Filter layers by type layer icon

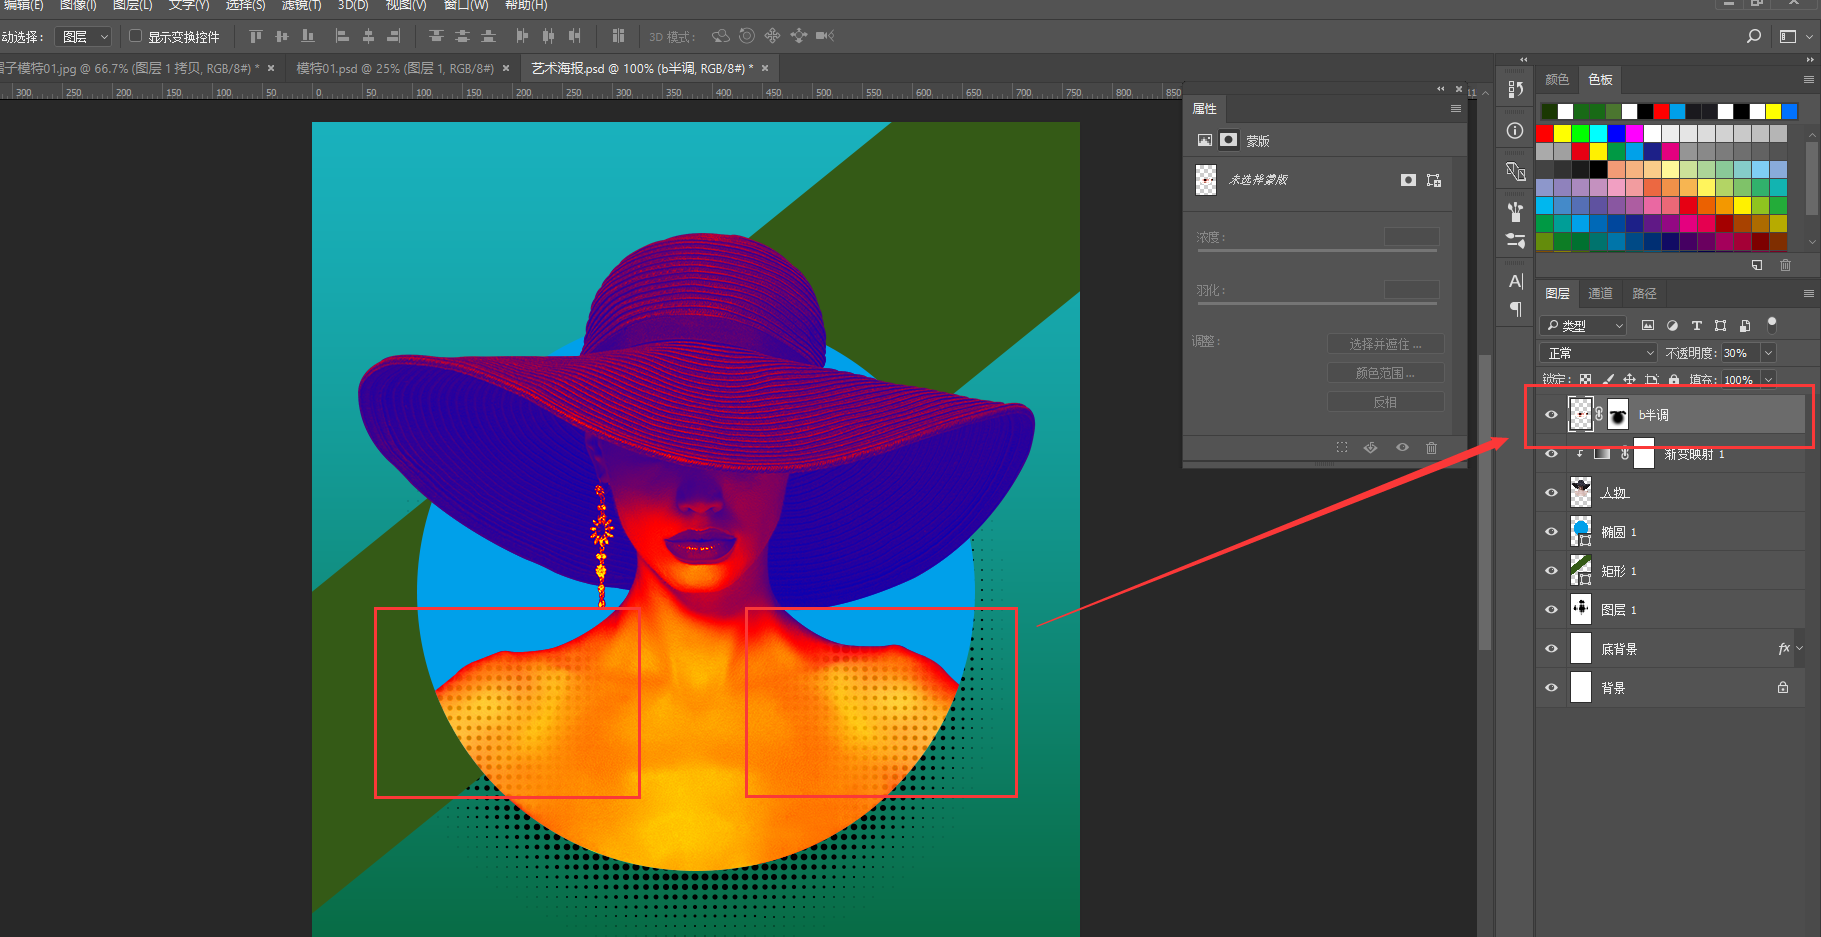tap(1696, 325)
